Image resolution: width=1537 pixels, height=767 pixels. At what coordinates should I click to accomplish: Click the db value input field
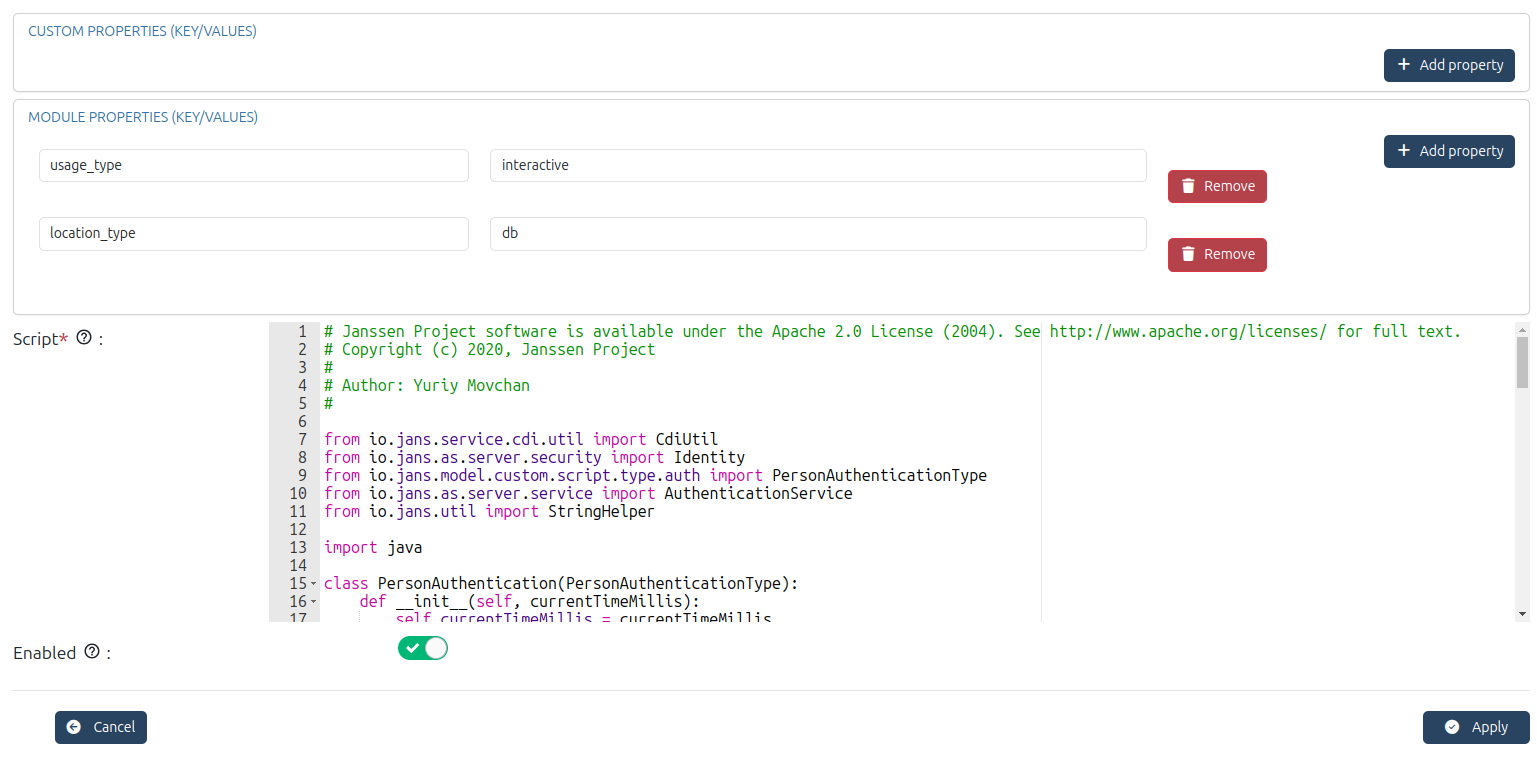(817, 233)
